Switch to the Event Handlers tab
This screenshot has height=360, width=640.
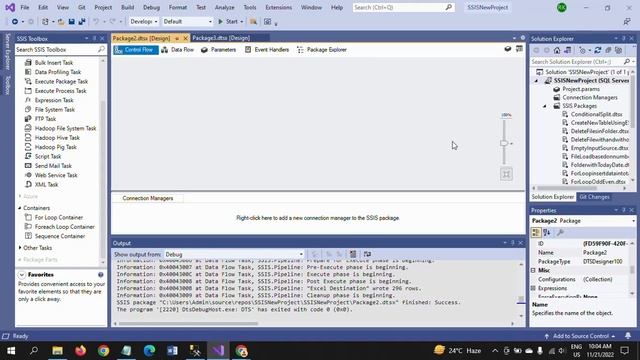[x=267, y=50]
